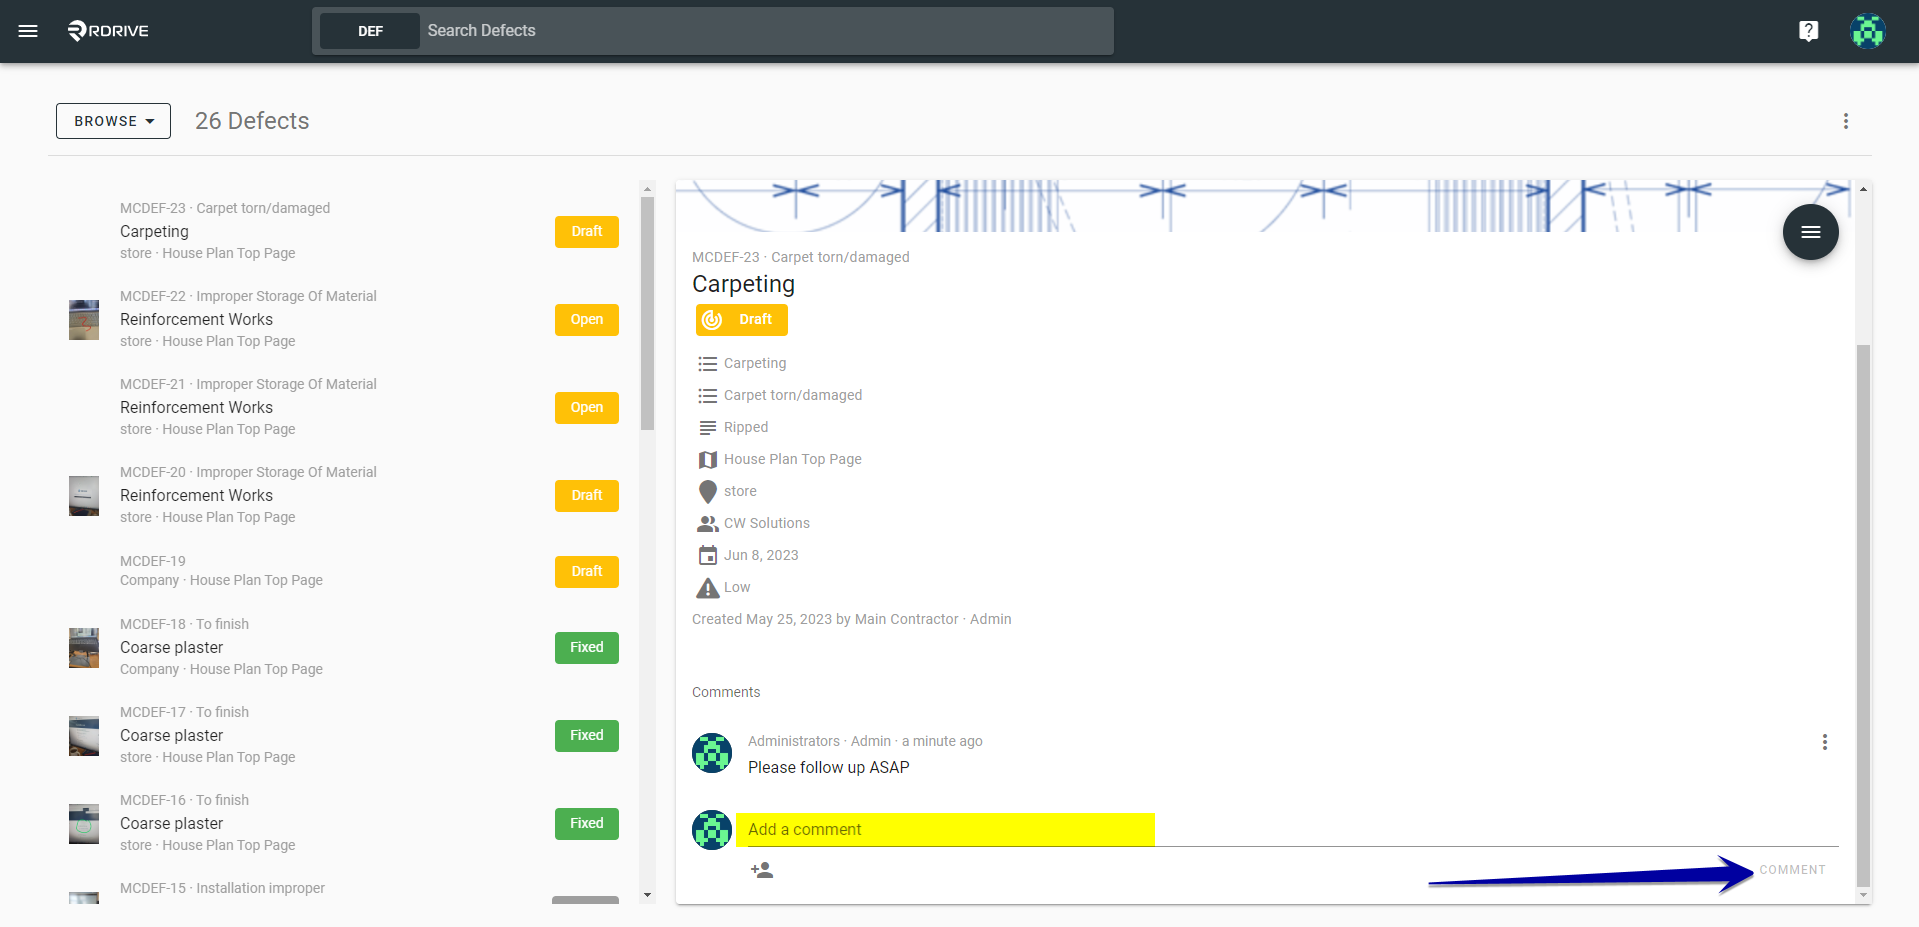Viewport: 1919px width, 927px height.
Task: Click the people icon beside CW Solutions
Action: pyautogui.click(x=708, y=524)
